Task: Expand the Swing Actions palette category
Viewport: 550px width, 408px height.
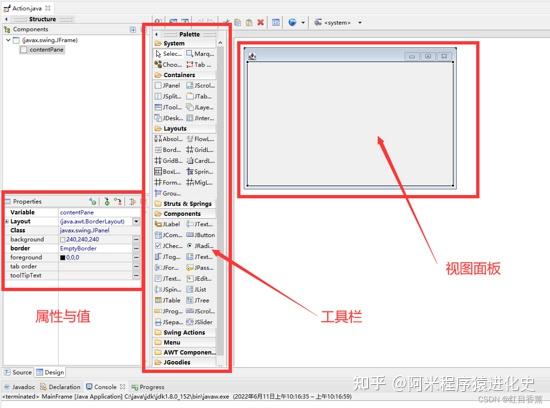Action: point(185,332)
